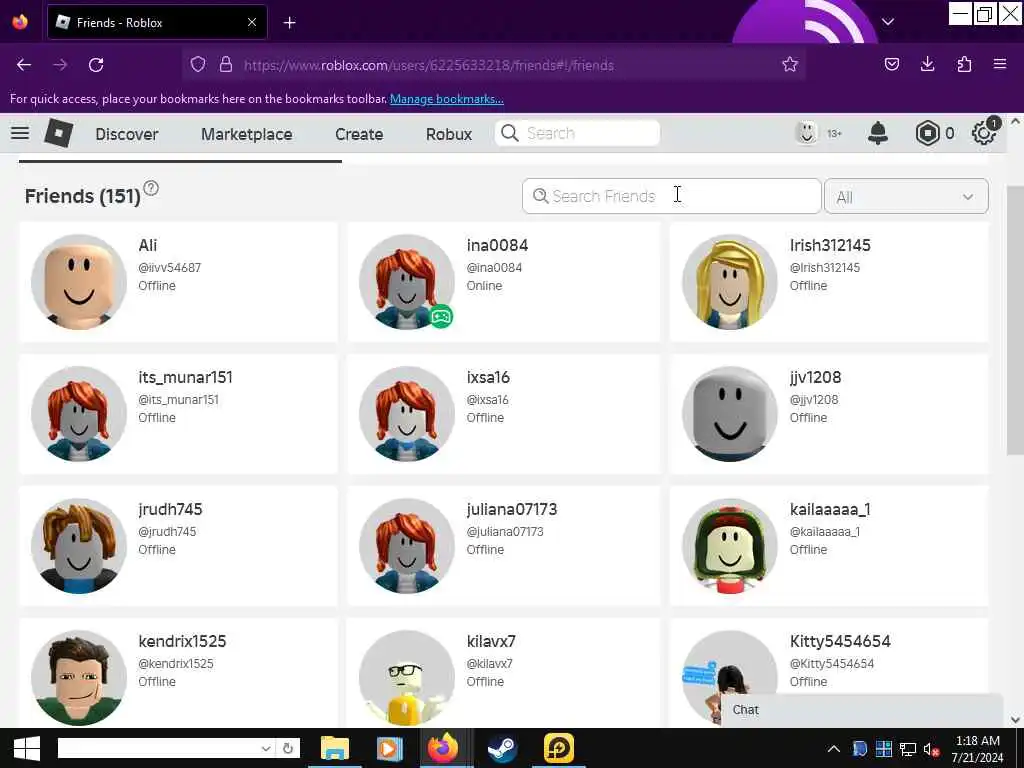The width and height of the screenshot is (1024, 768).
Task: Click the ixsa16 friend name
Action: click(488, 377)
